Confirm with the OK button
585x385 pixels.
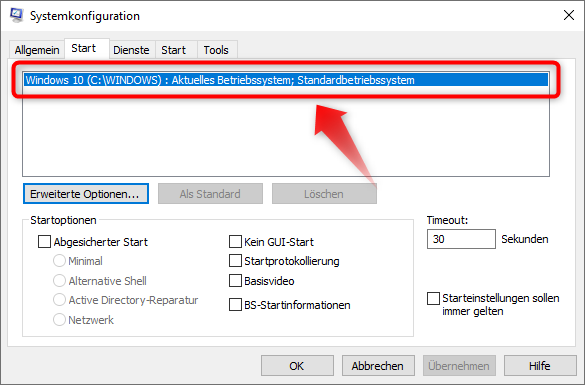[297, 366]
